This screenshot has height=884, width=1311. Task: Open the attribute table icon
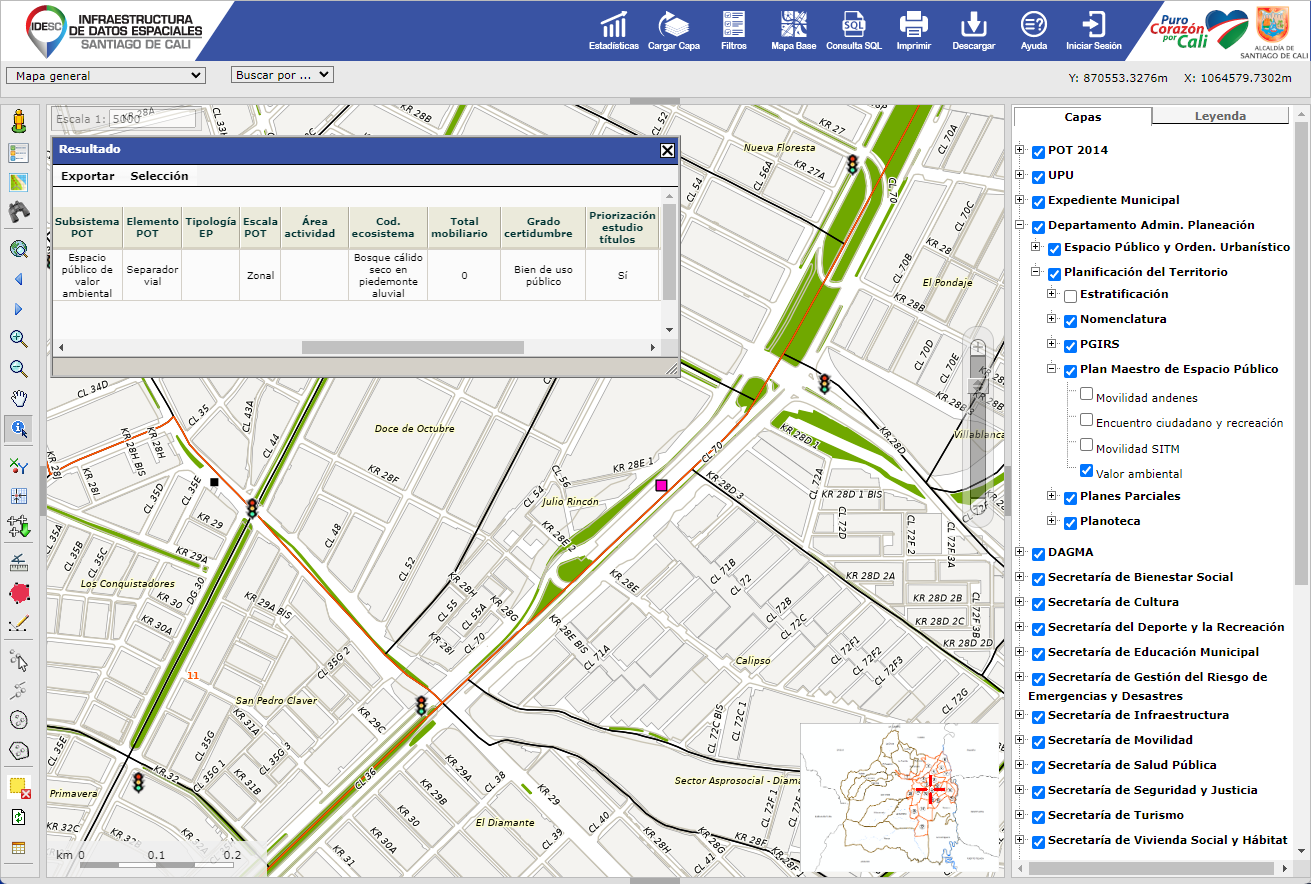click(x=18, y=848)
